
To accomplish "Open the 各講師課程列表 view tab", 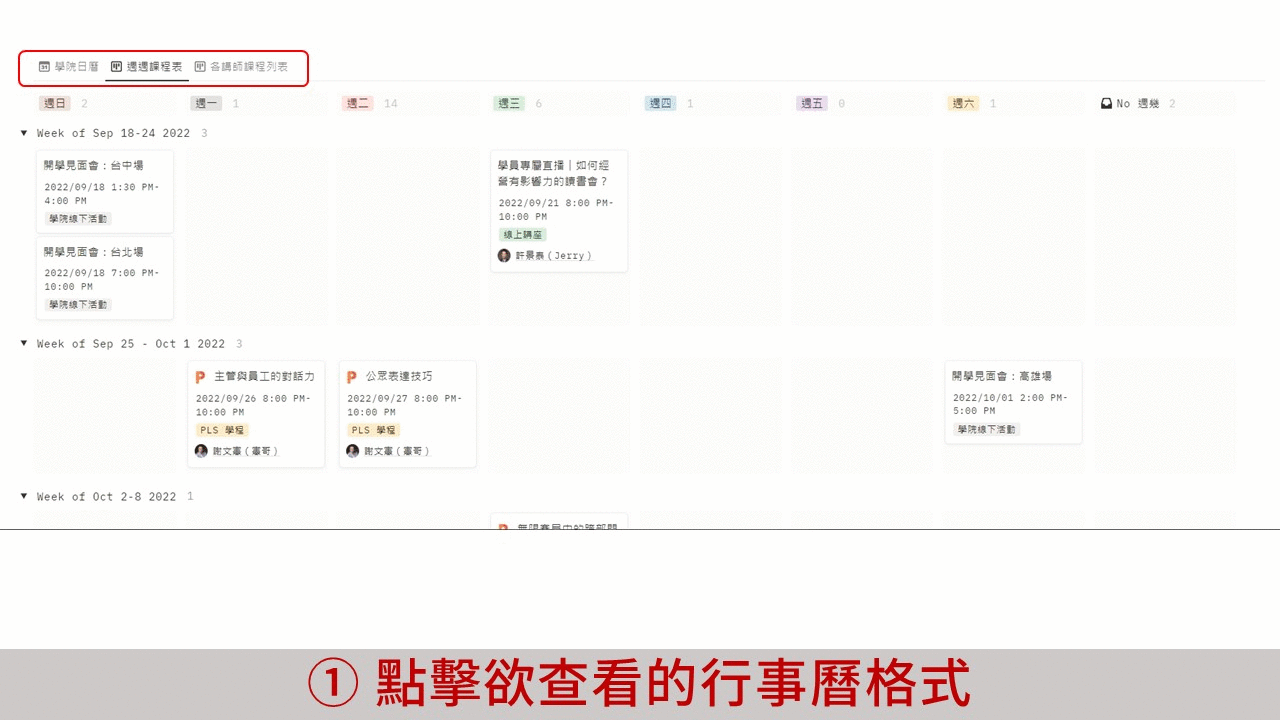I will (x=242, y=66).
